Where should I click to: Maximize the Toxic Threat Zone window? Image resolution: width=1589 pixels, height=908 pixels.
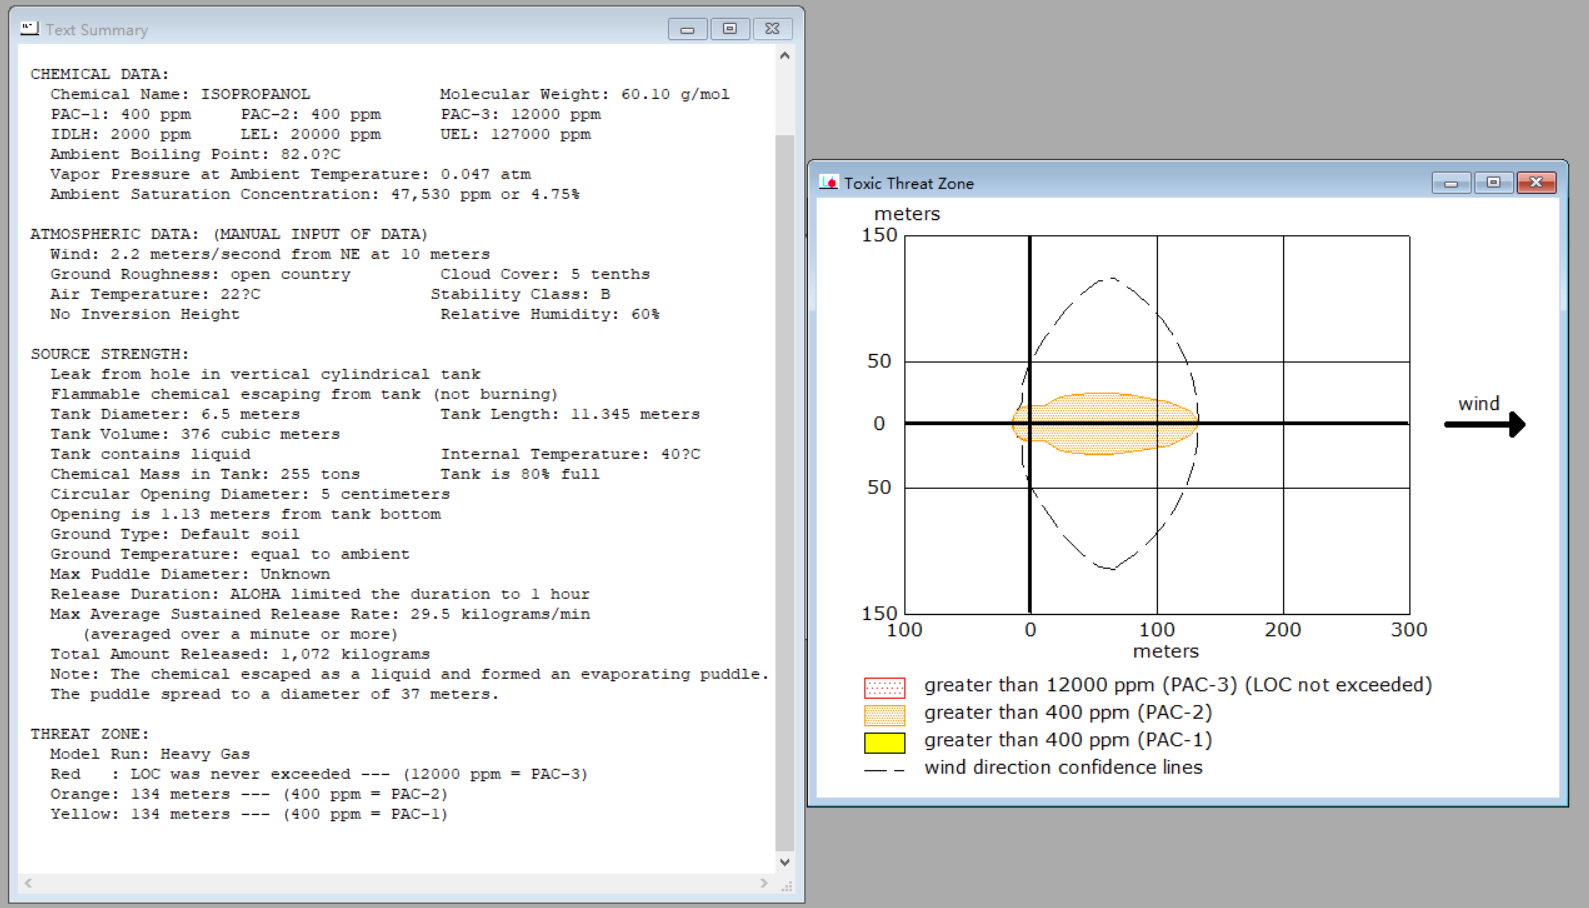(1494, 182)
